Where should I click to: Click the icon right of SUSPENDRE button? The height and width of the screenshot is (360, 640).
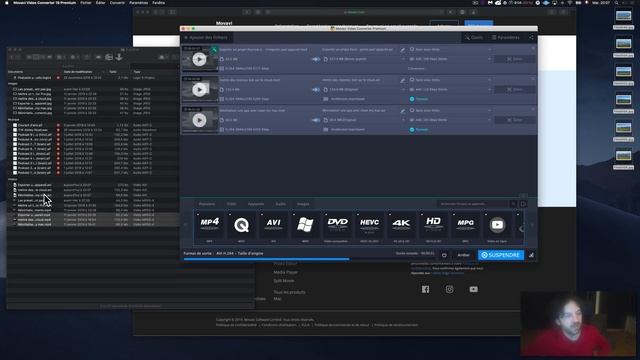tap(531, 255)
